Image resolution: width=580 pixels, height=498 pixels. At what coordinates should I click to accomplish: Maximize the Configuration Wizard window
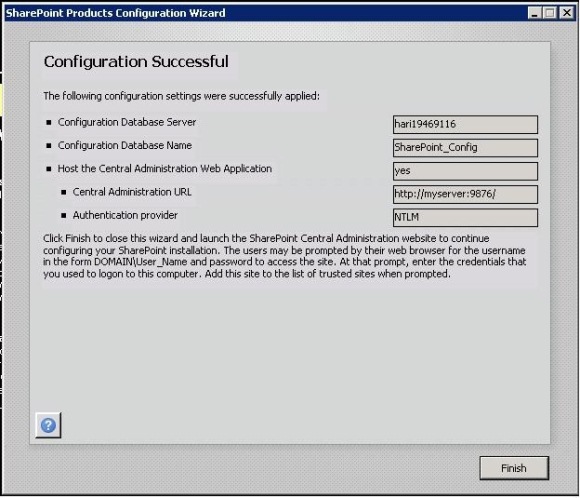point(550,13)
